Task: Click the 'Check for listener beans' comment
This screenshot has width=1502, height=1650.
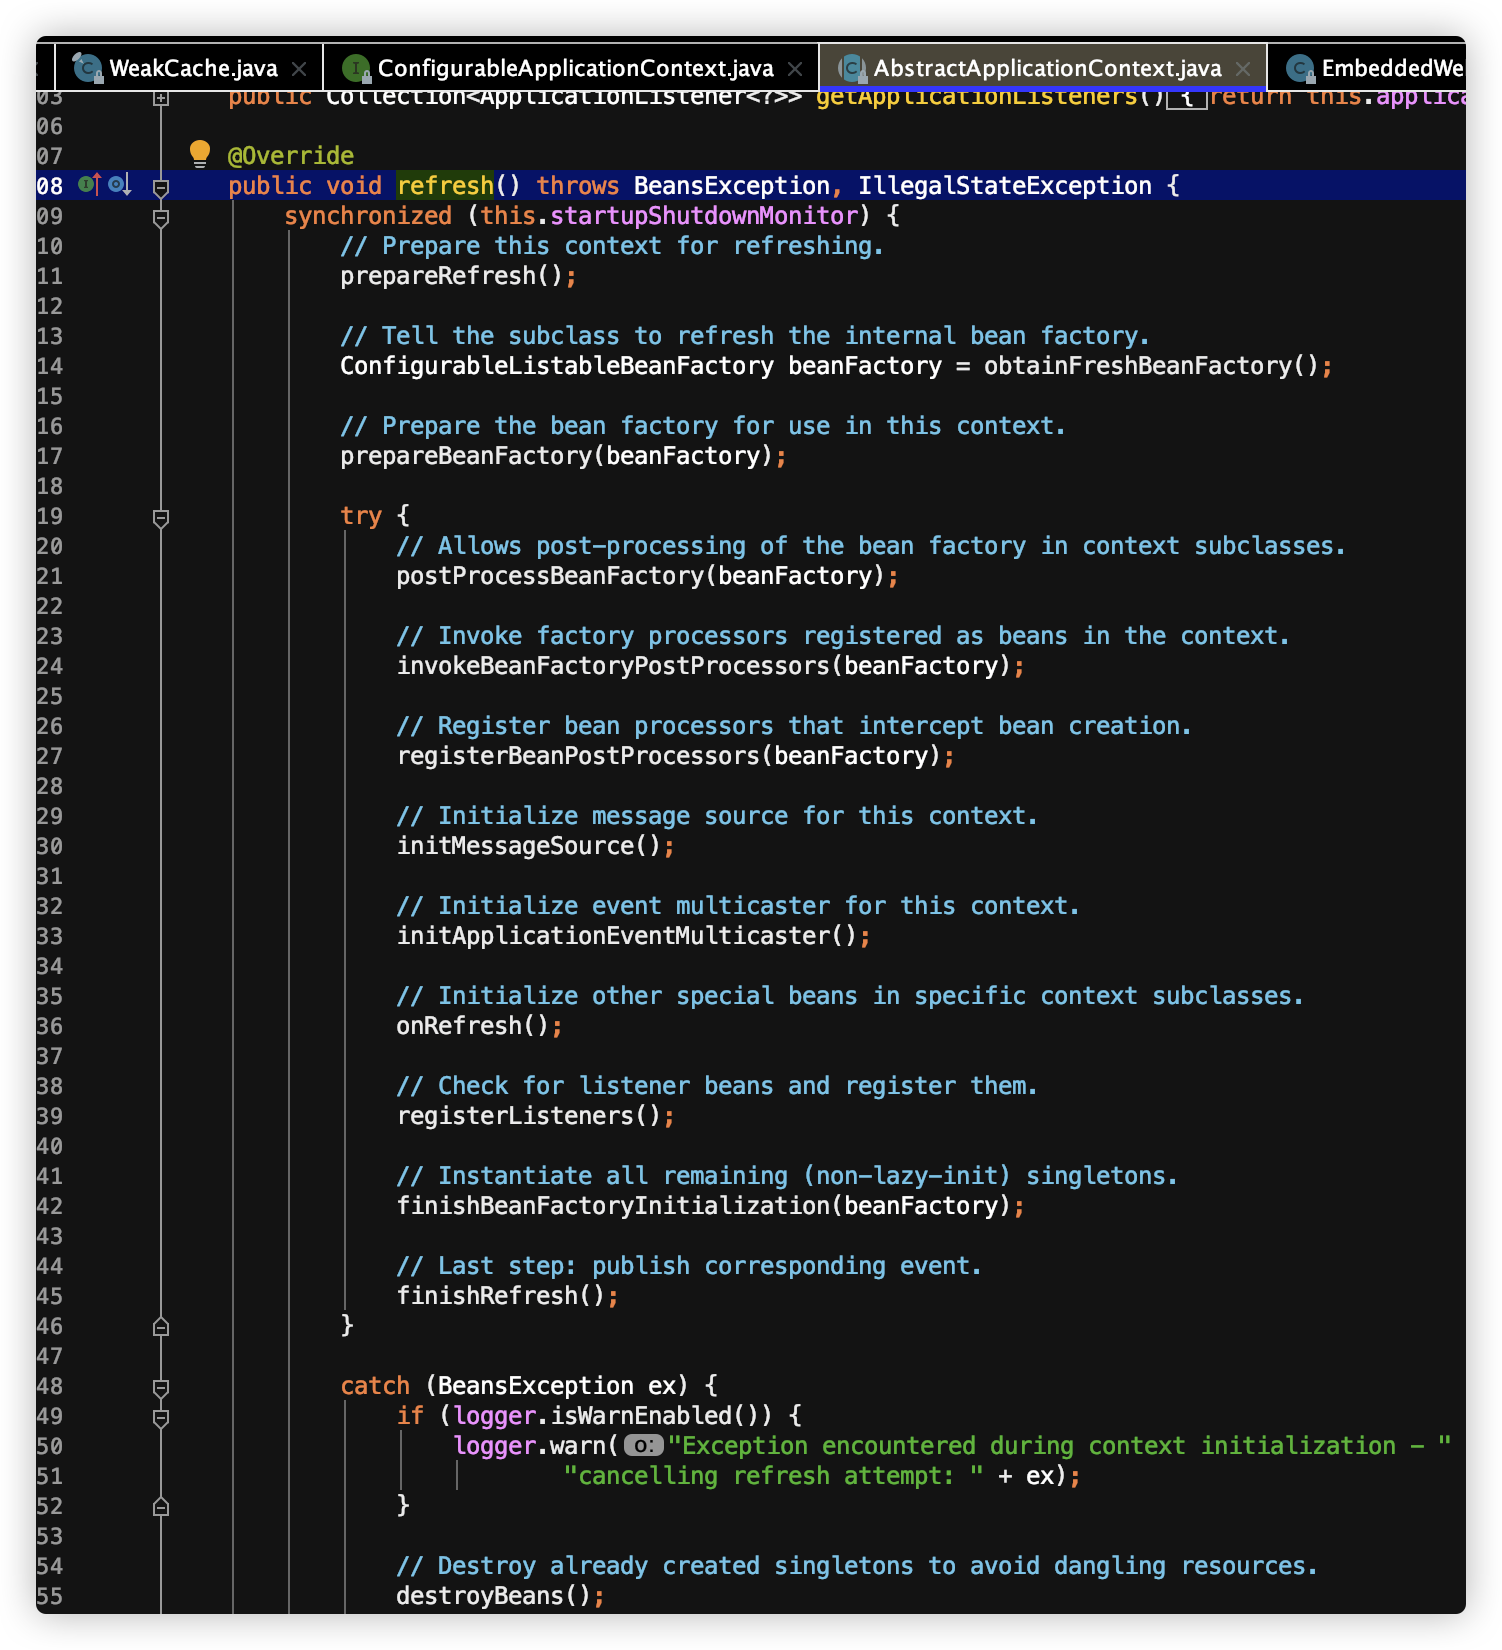Action: click(x=717, y=1085)
